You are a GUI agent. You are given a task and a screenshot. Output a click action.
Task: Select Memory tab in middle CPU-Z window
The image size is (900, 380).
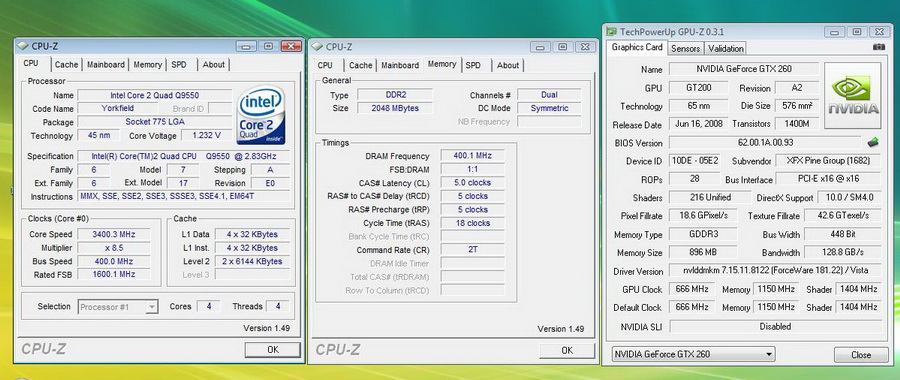pyautogui.click(x=442, y=64)
